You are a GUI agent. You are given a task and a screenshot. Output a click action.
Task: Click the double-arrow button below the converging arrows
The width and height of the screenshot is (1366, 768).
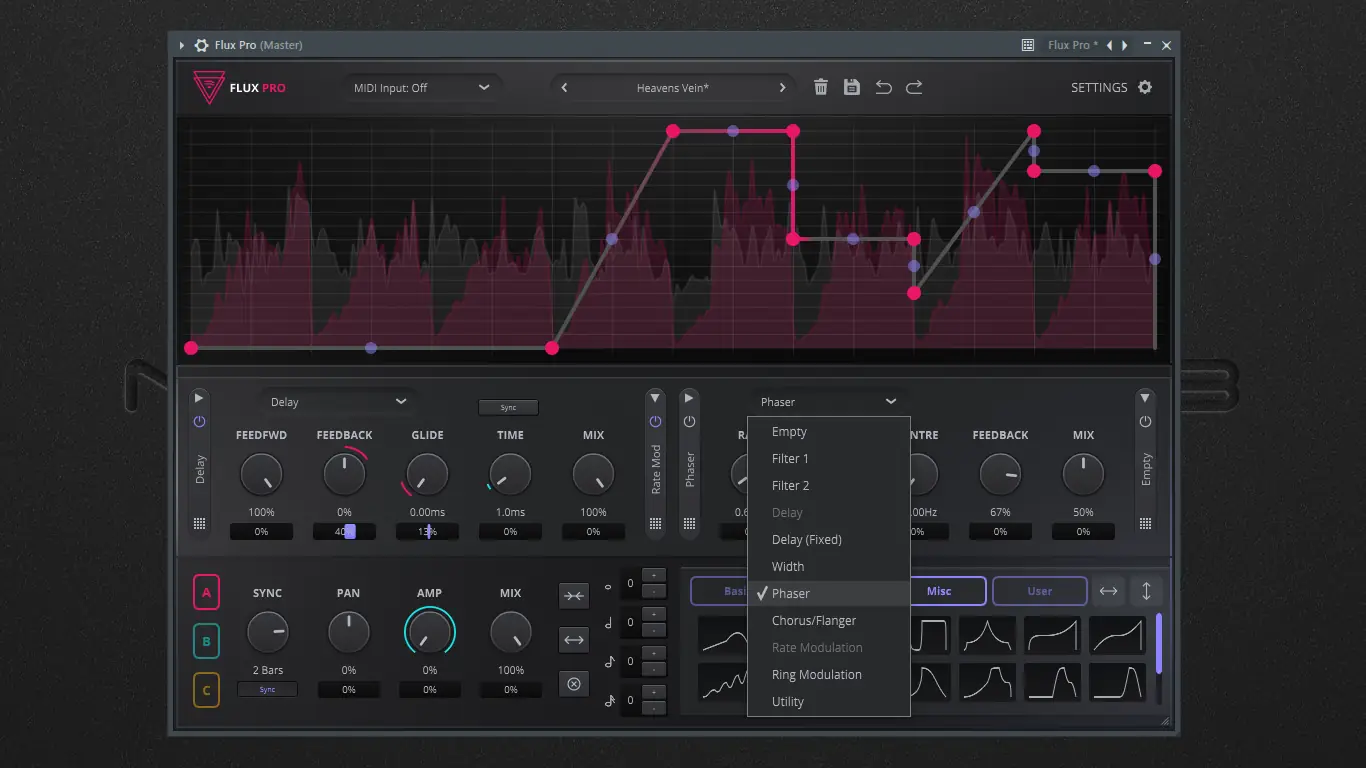tap(574, 639)
